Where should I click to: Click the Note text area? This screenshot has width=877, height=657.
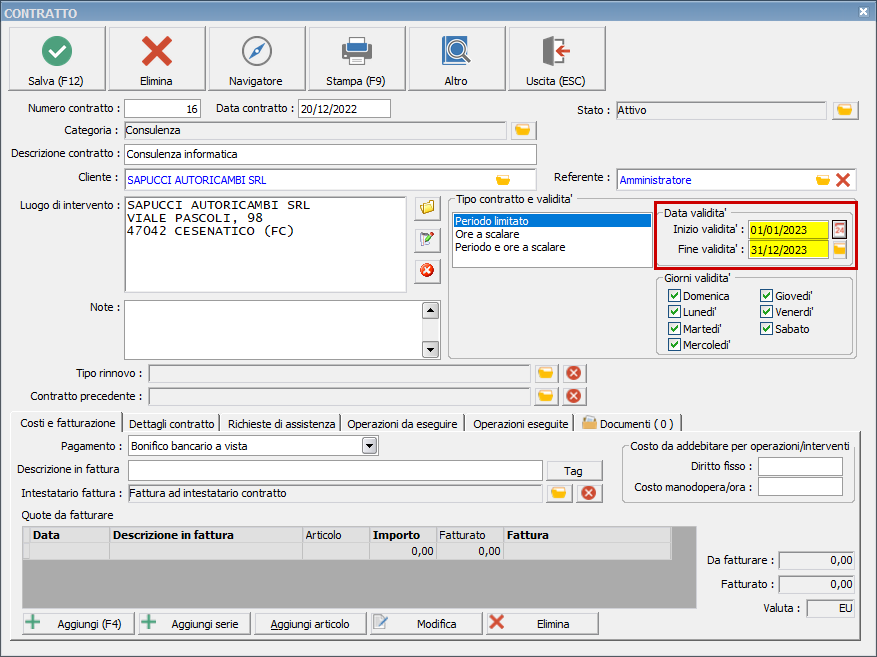coord(274,330)
